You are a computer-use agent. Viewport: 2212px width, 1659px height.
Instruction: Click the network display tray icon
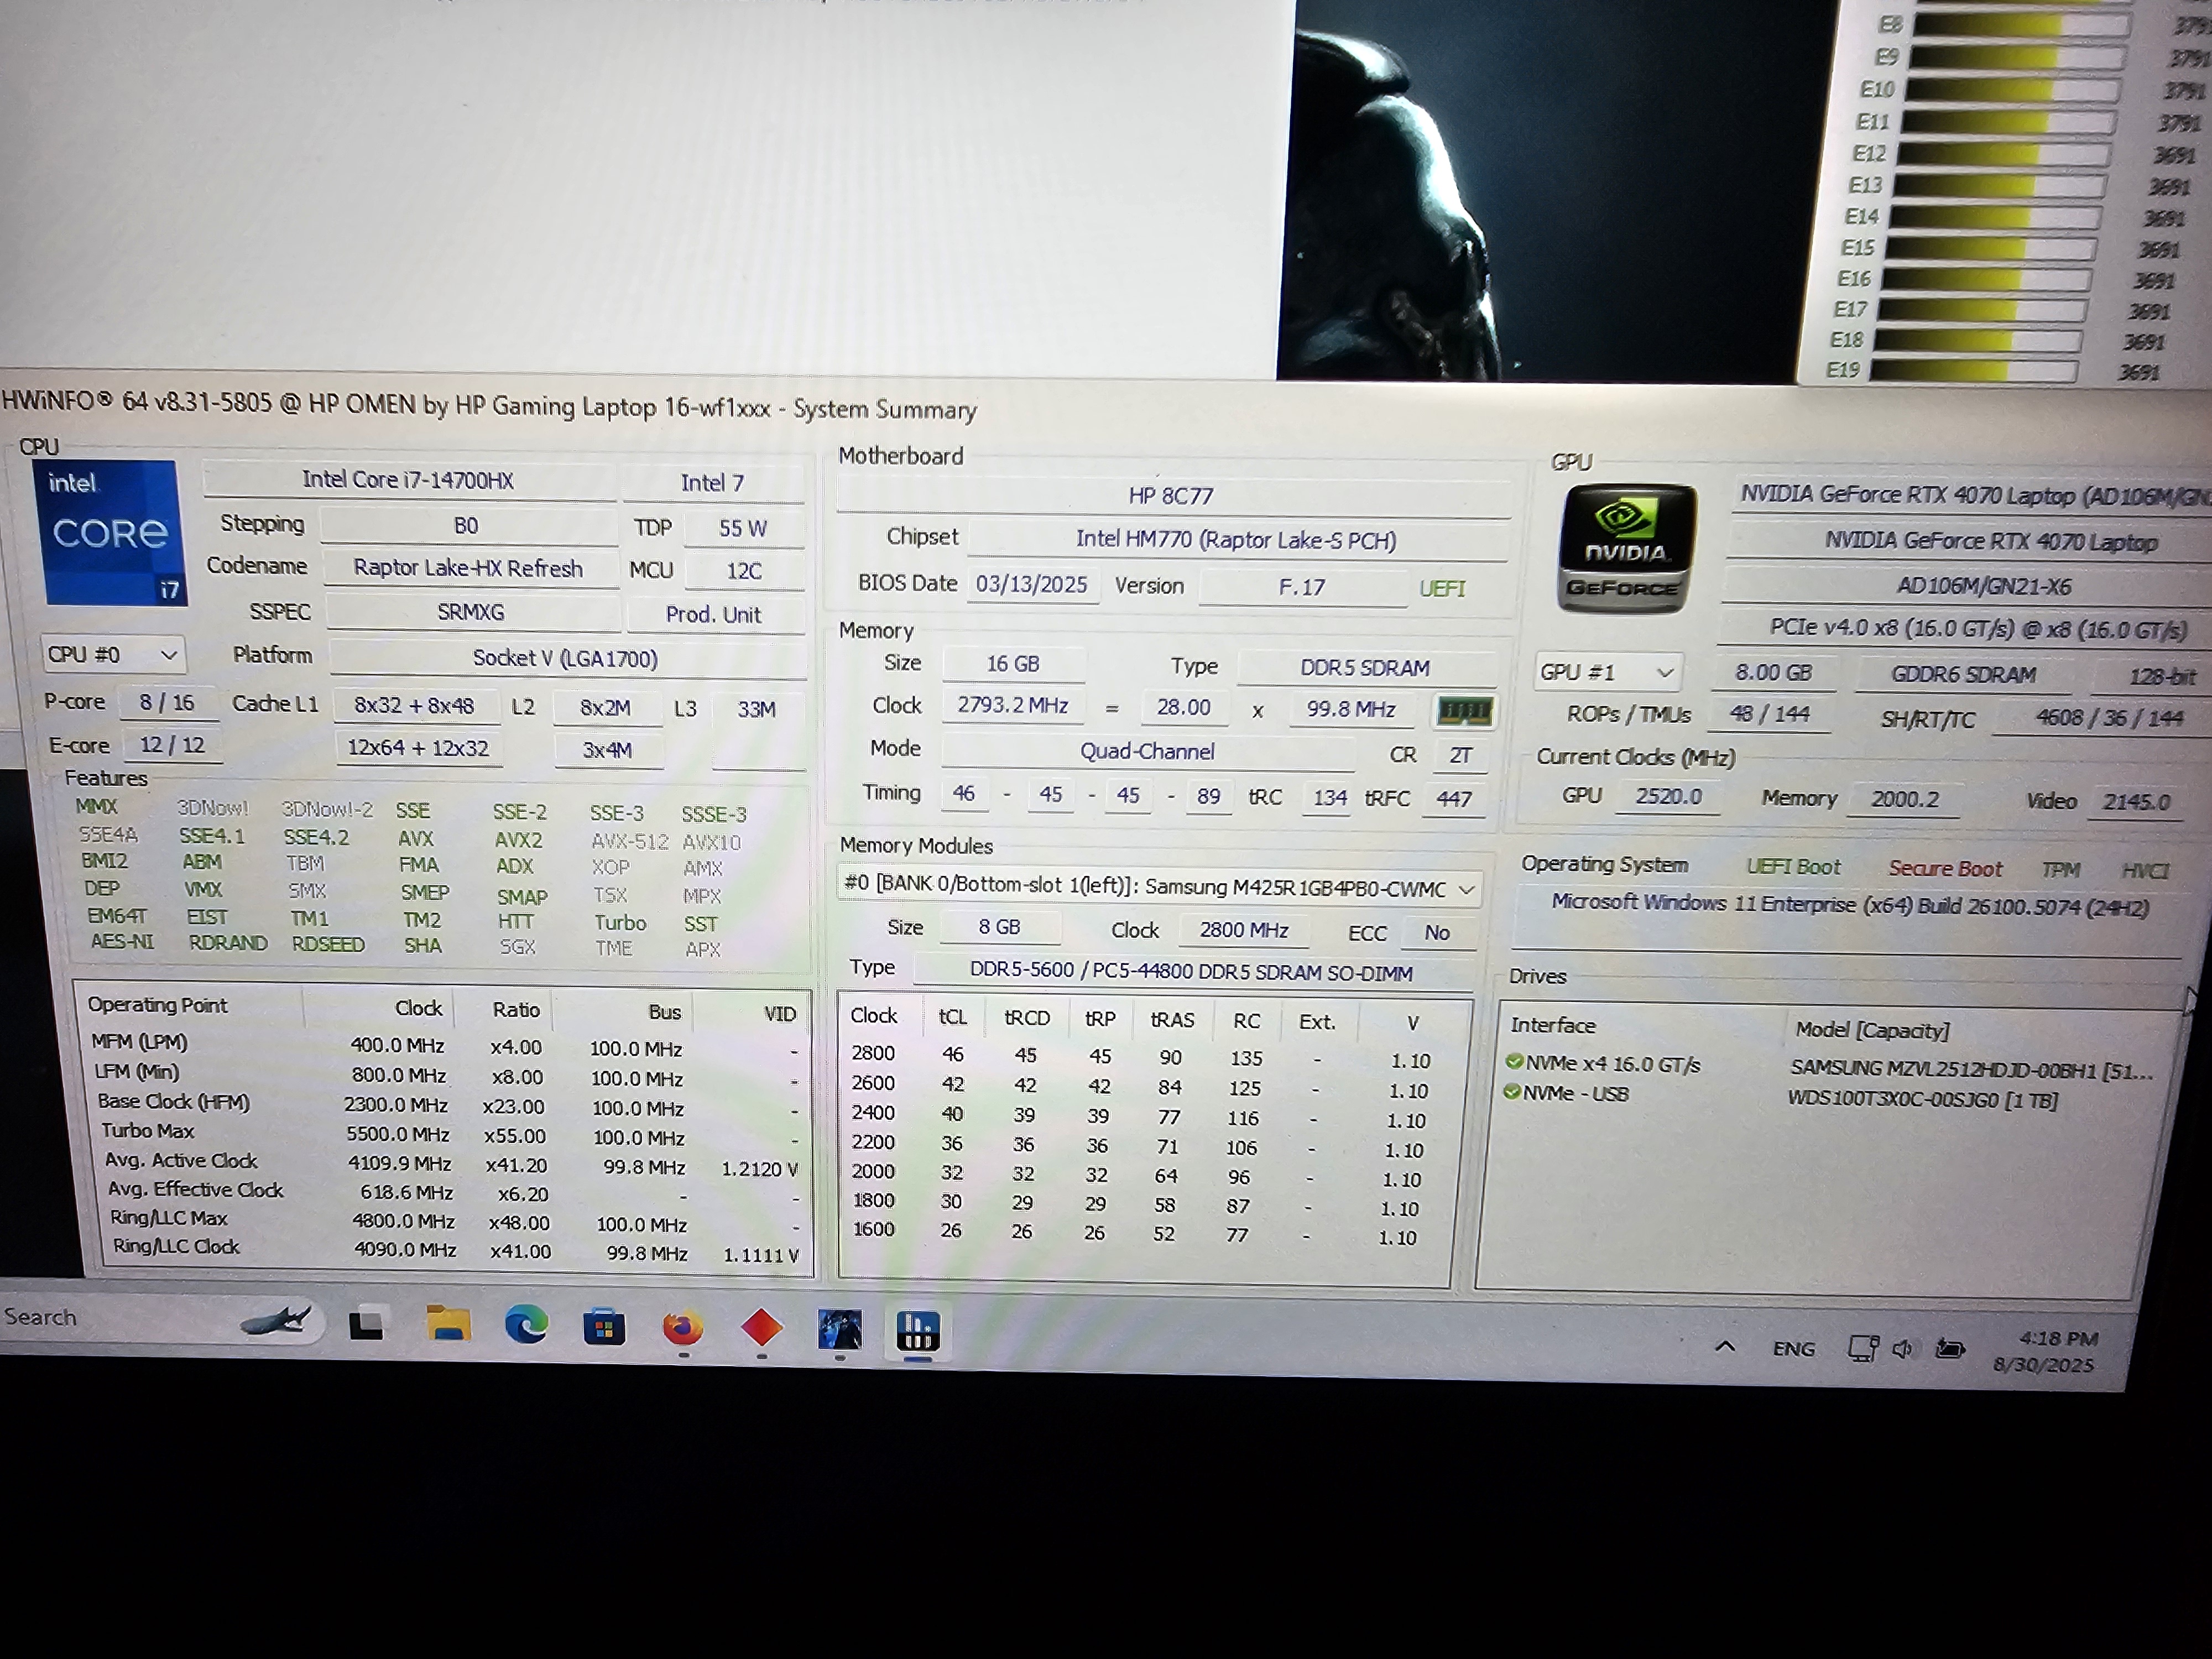tap(1862, 1348)
